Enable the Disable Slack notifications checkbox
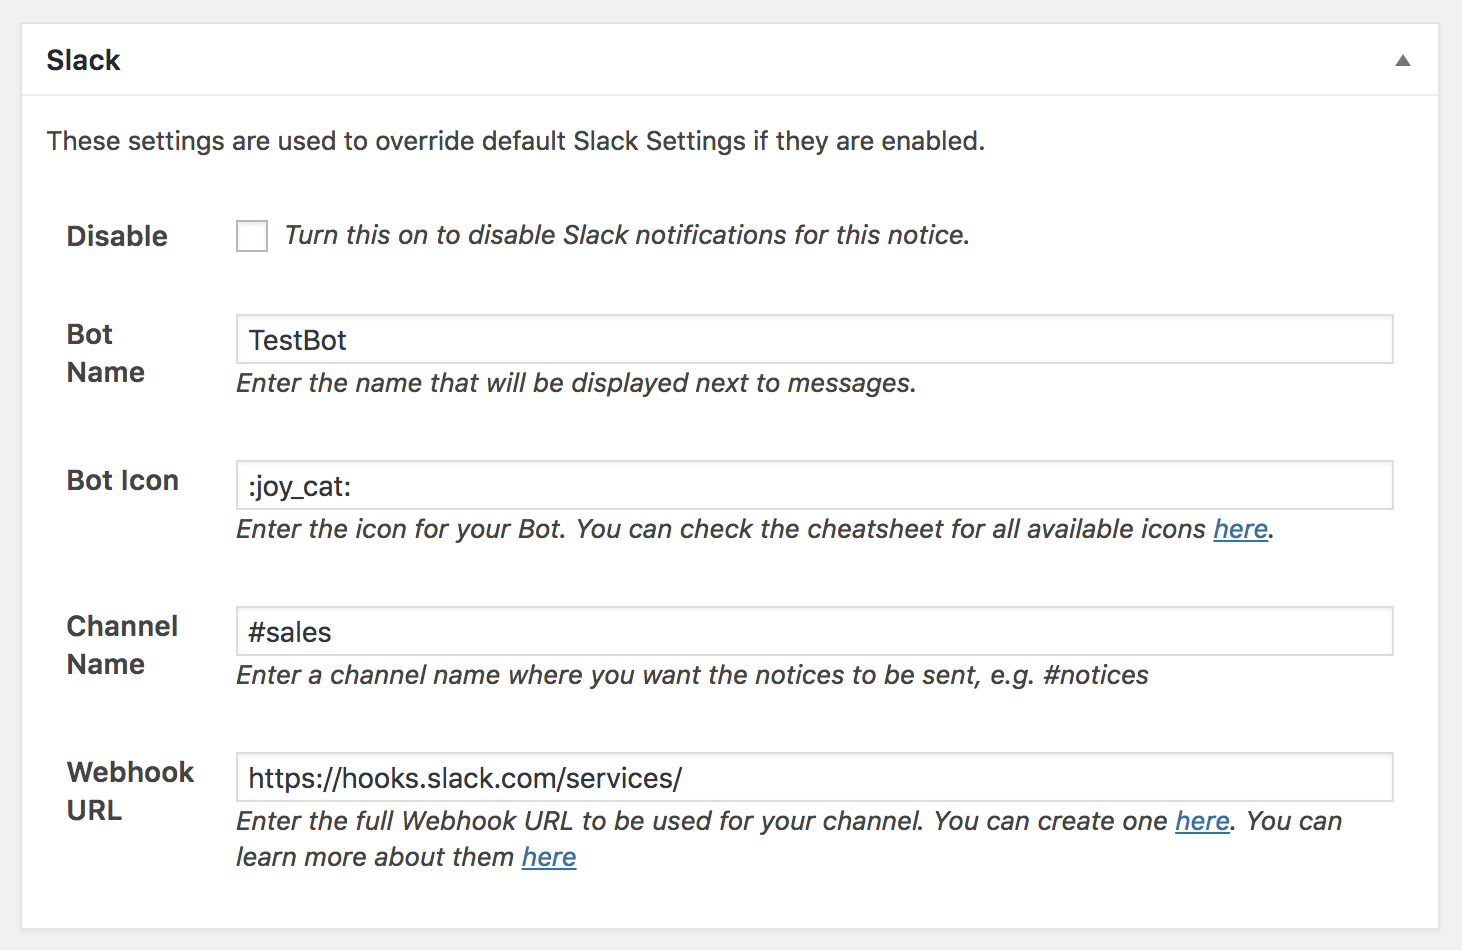 (x=251, y=236)
